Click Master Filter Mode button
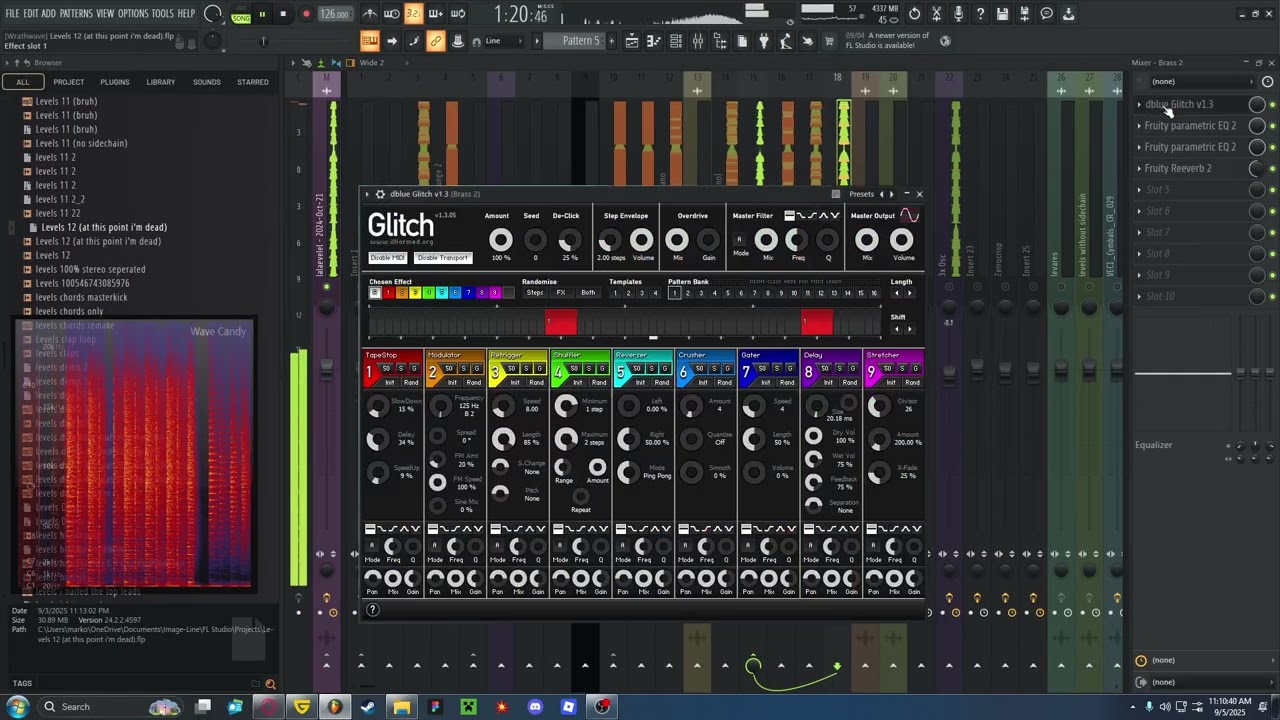Image resolution: width=1280 pixels, height=720 pixels. click(740, 240)
